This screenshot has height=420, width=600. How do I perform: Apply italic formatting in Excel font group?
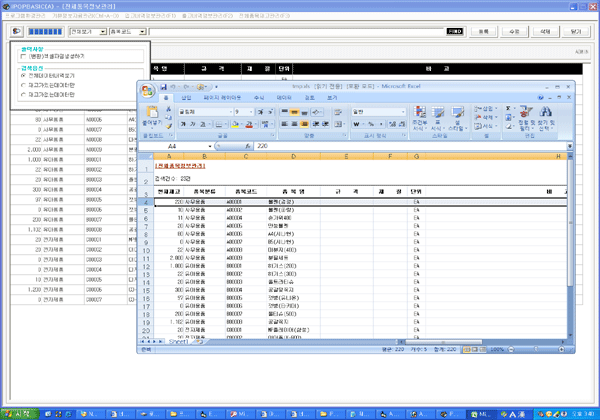tap(193, 124)
